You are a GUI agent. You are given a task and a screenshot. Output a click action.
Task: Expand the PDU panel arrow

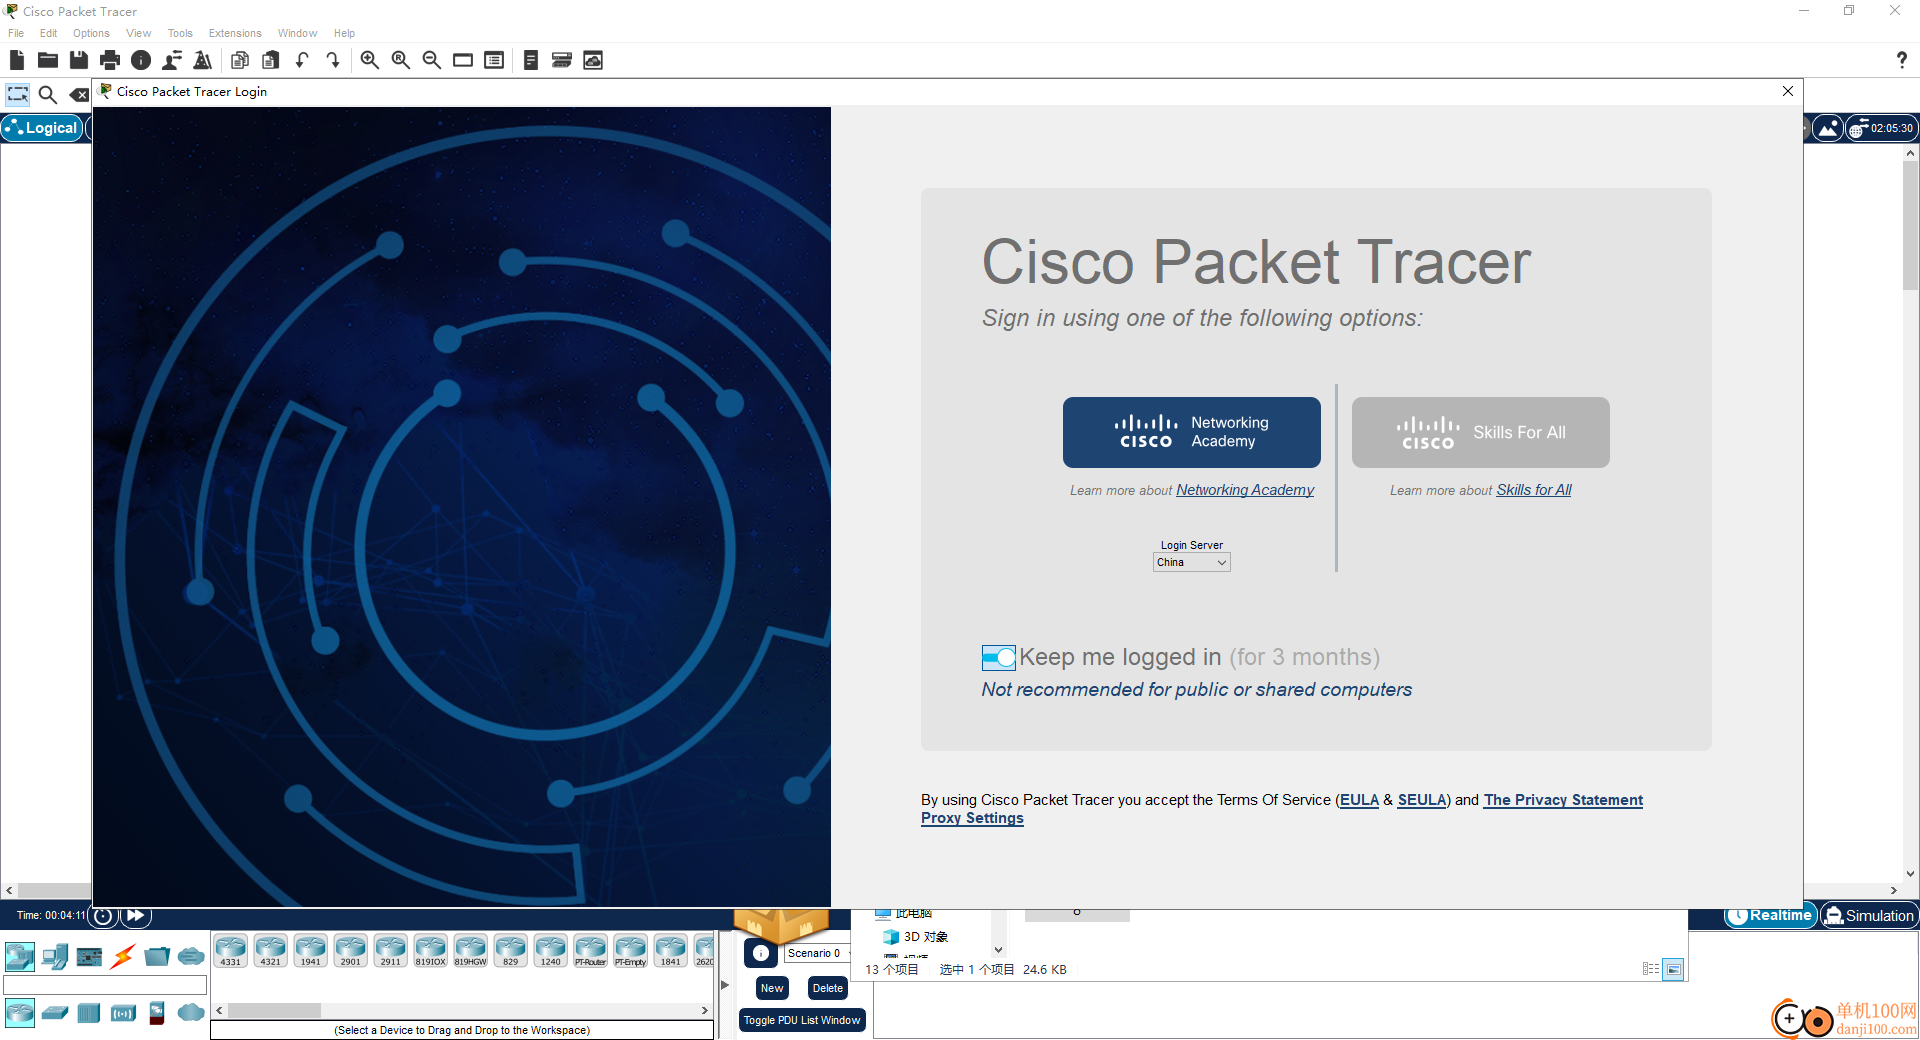point(725,985)
